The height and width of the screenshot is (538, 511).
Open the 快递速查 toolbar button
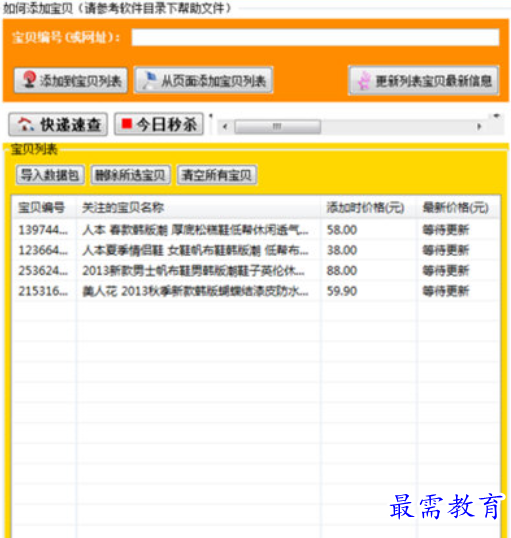(58, 124)
